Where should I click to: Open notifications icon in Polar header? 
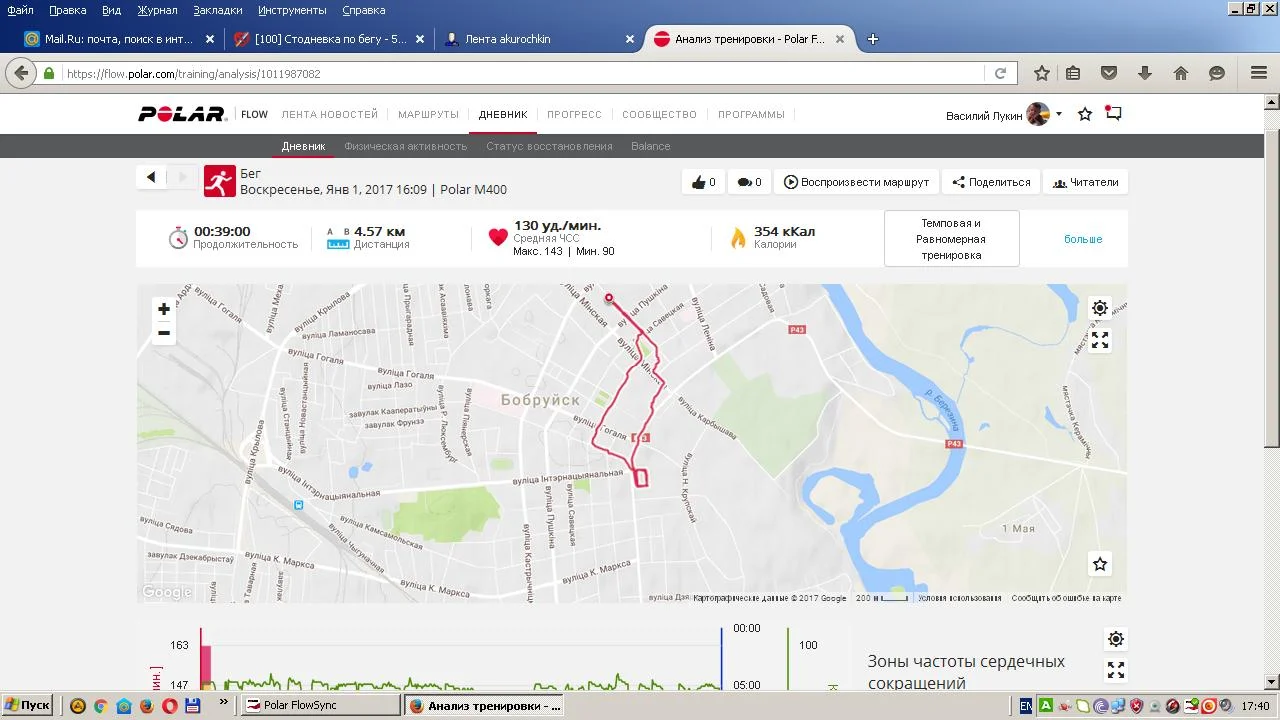click(1113, 114)
